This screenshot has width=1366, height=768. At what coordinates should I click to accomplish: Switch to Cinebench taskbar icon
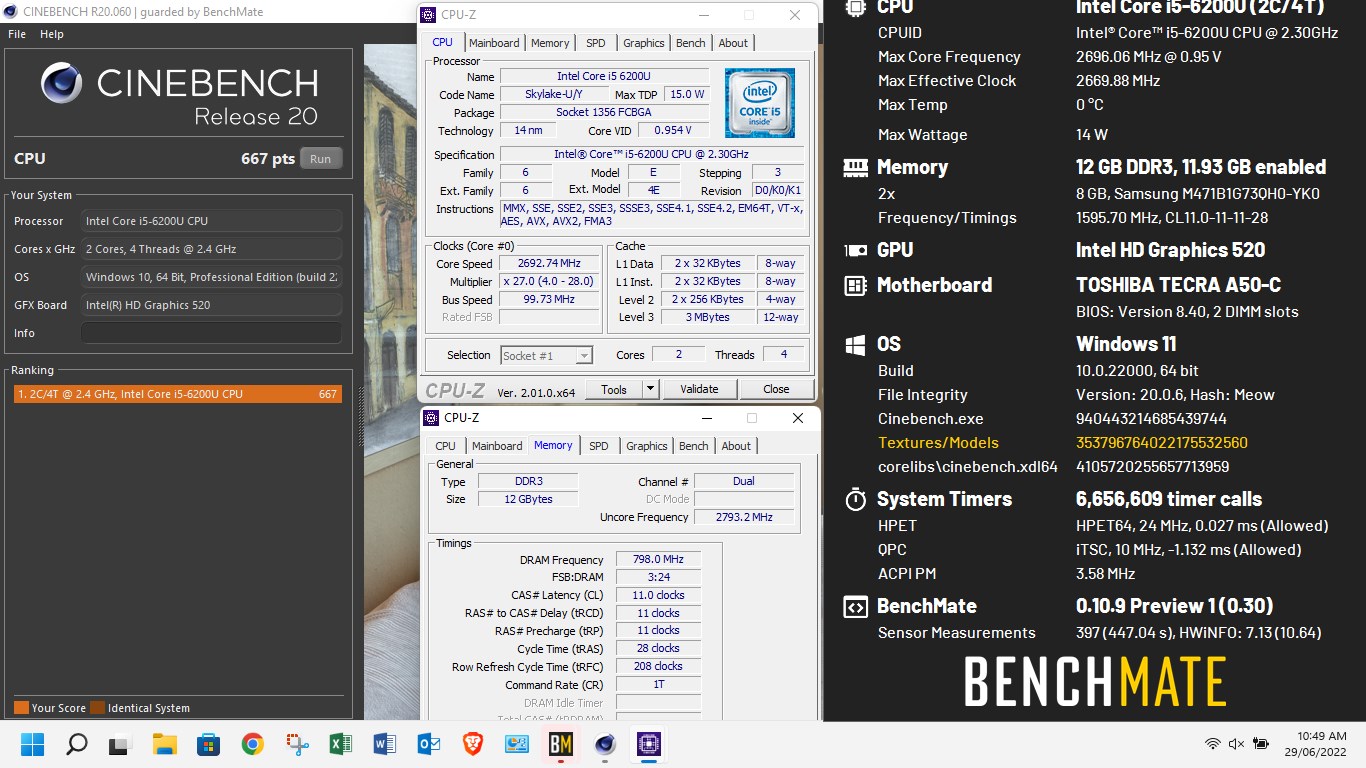604,744
